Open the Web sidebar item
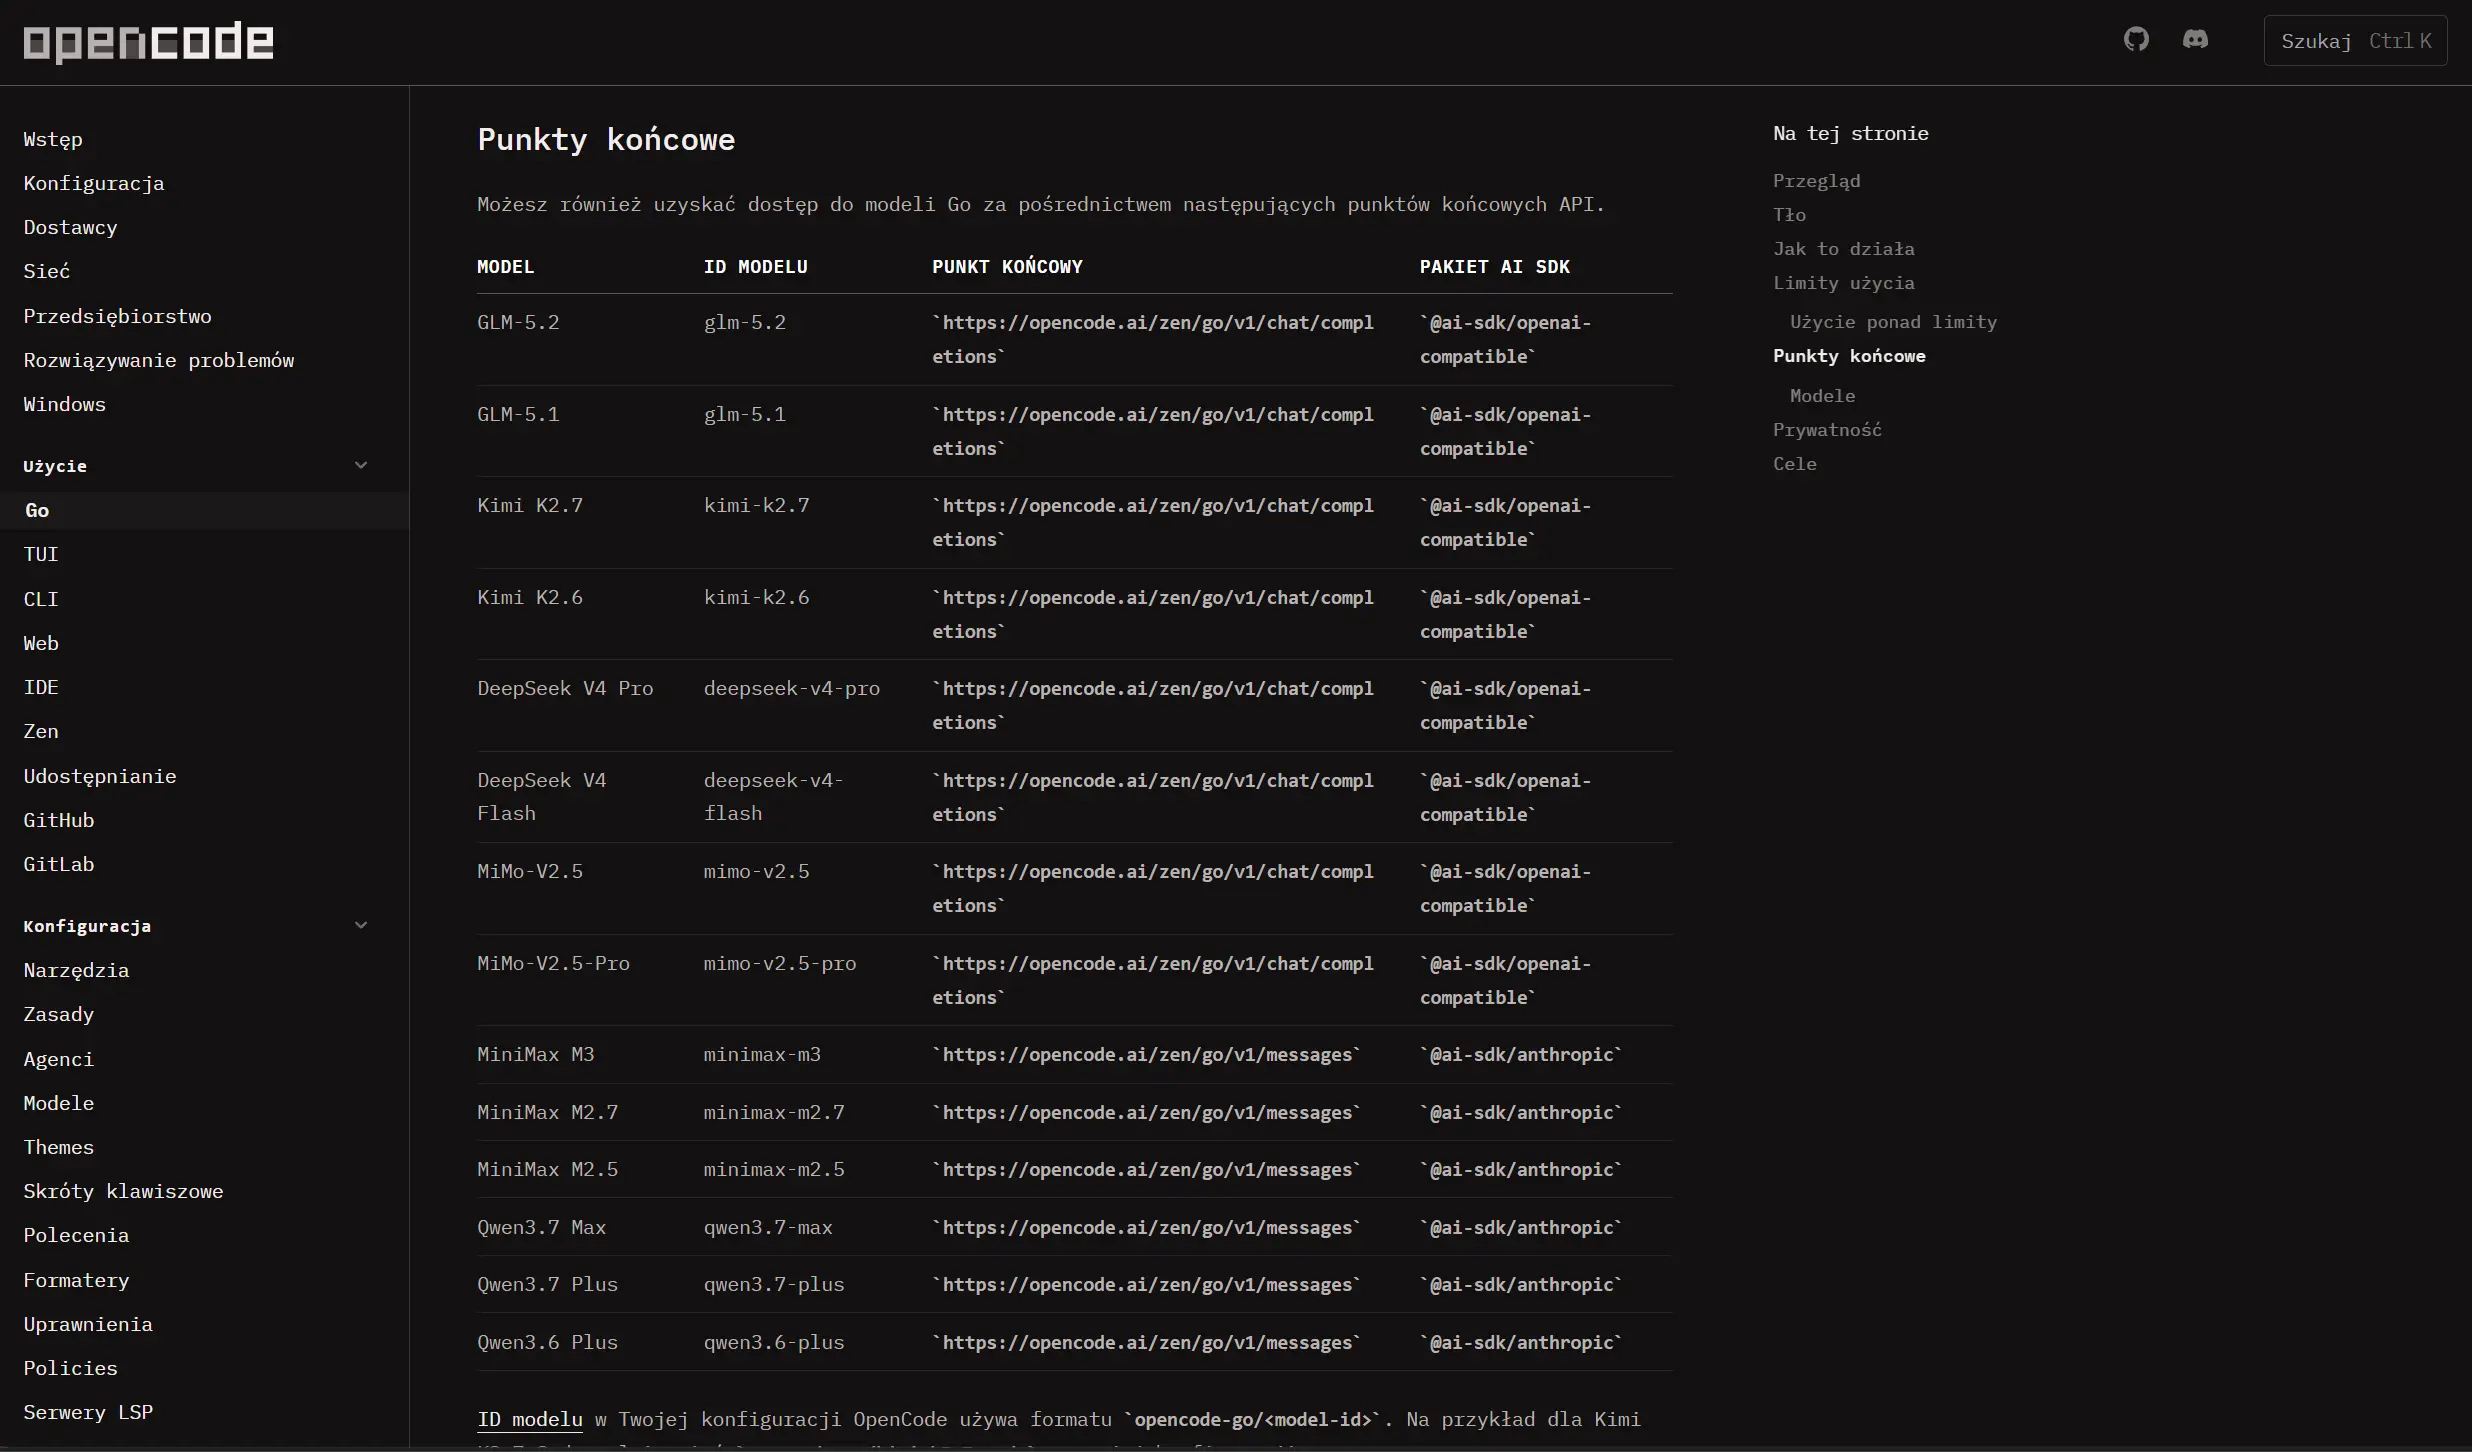This screenshot has height=1452, width=2472. tap(41, 643)
